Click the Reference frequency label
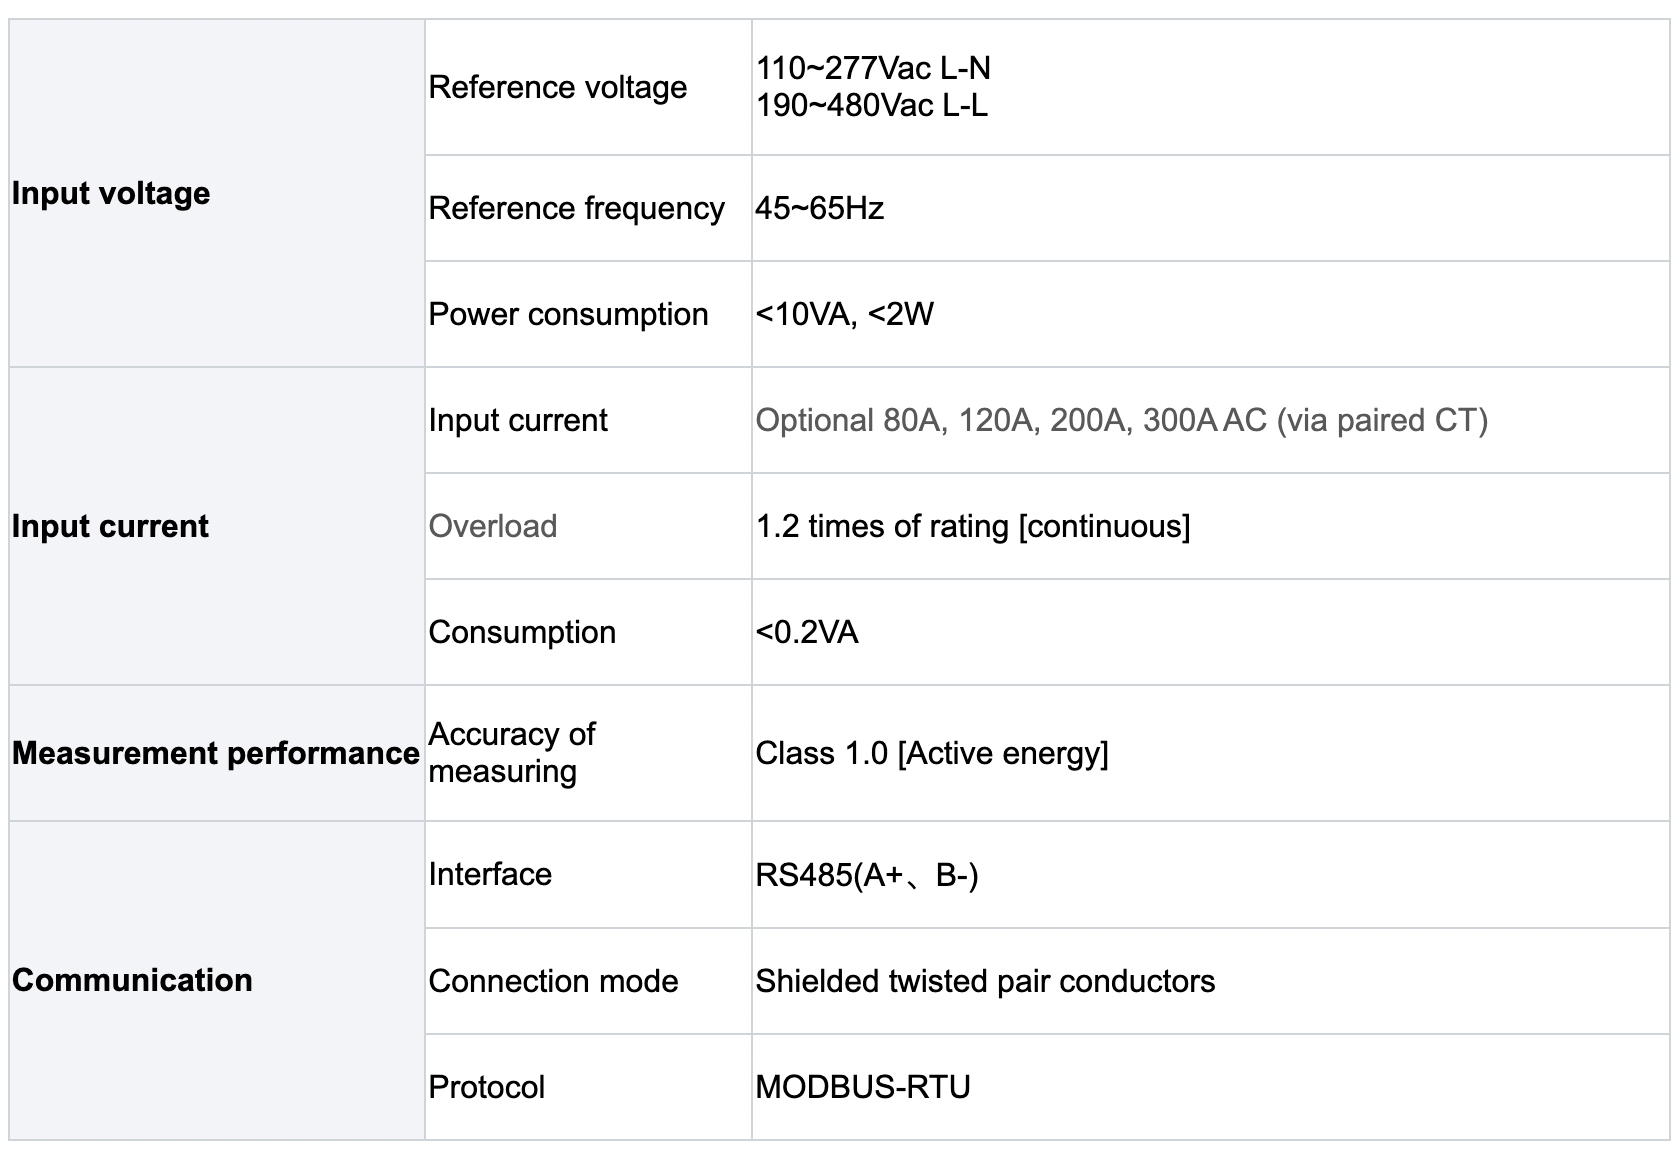 coord(576,208)
